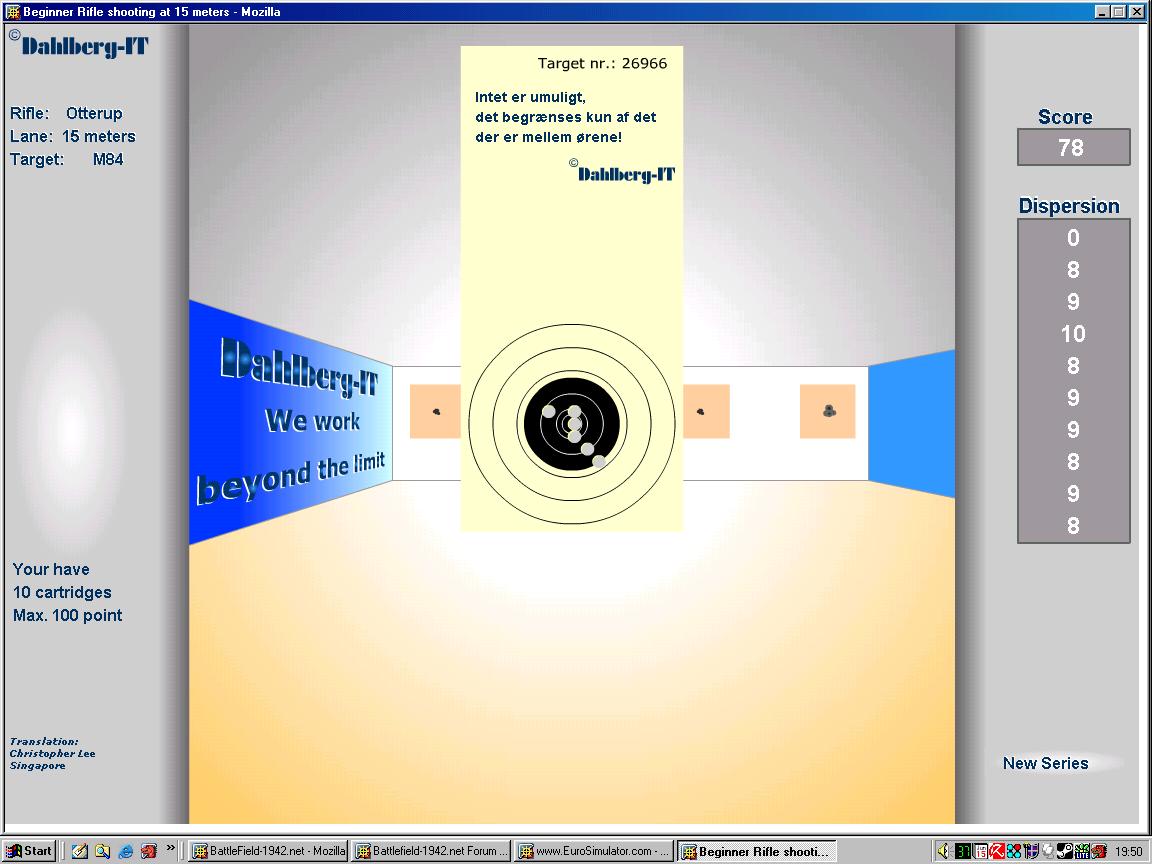Click the volume speaker tray icon
This screenshot has height=864, width=1152.
point(943,851)
